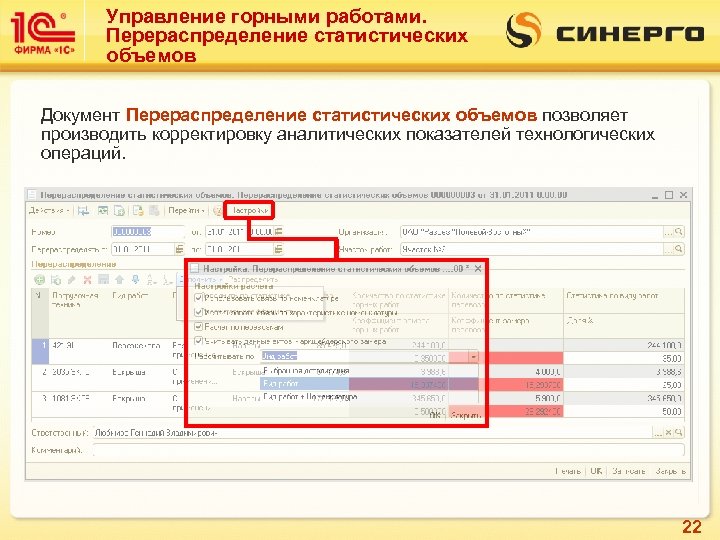Viewport: 720px width, 540px height.
Task: Click the magnifier in Участок работ field
Action: (679, 249)
